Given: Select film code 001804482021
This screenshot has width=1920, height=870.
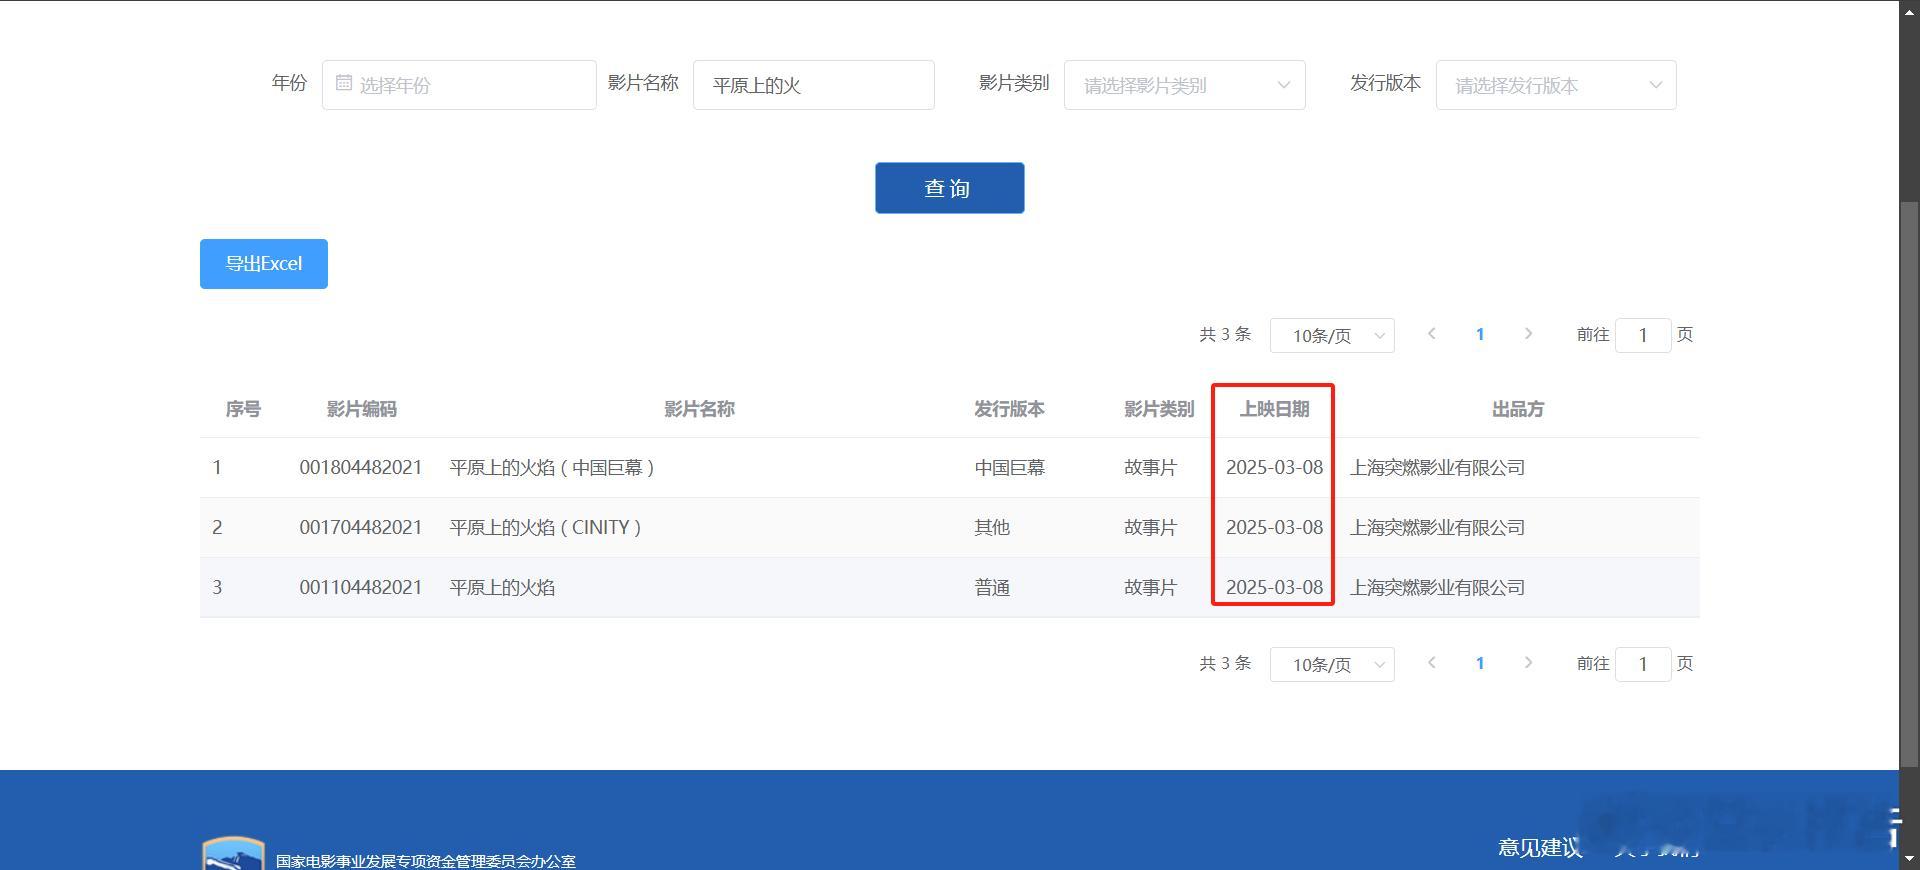Looking at the screenshot, I should [x=361, y=468].
